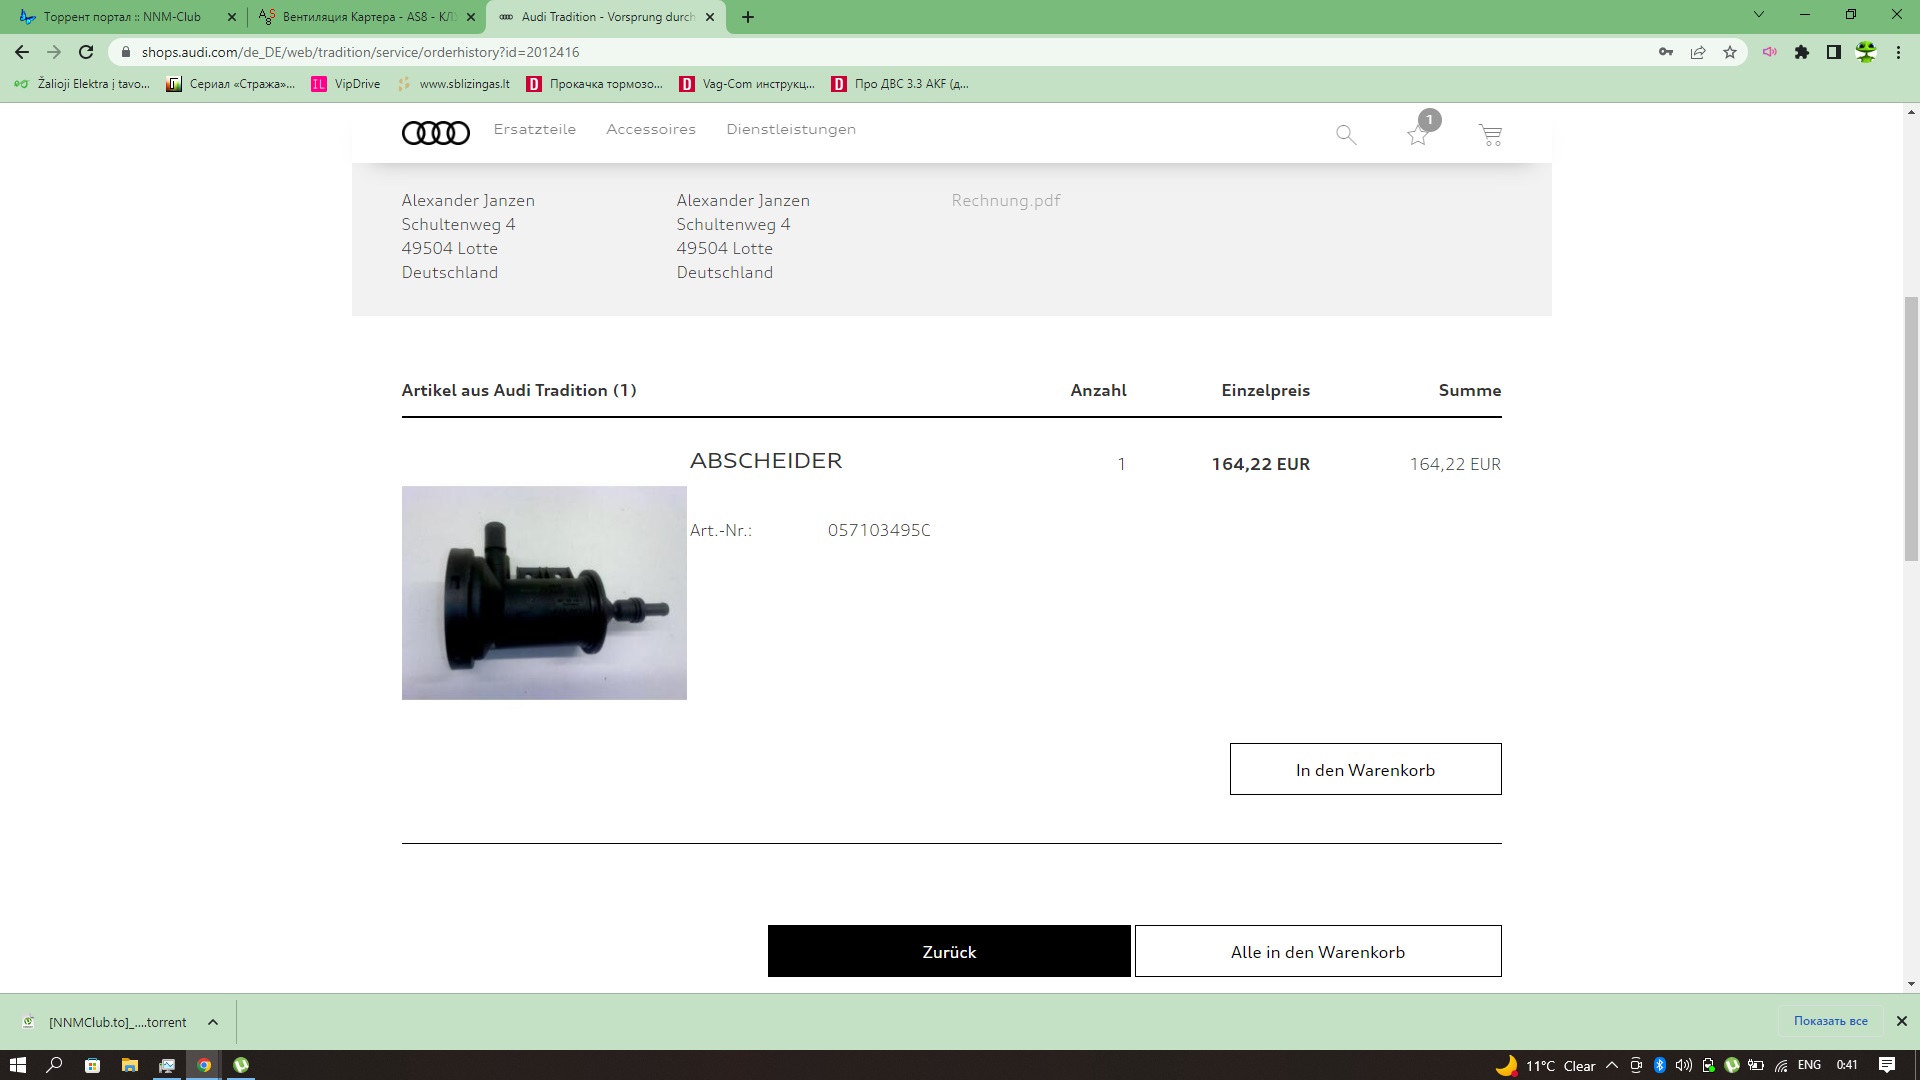
Task: Open the tab search dropdown arrow
Action: click(1759, 15)
